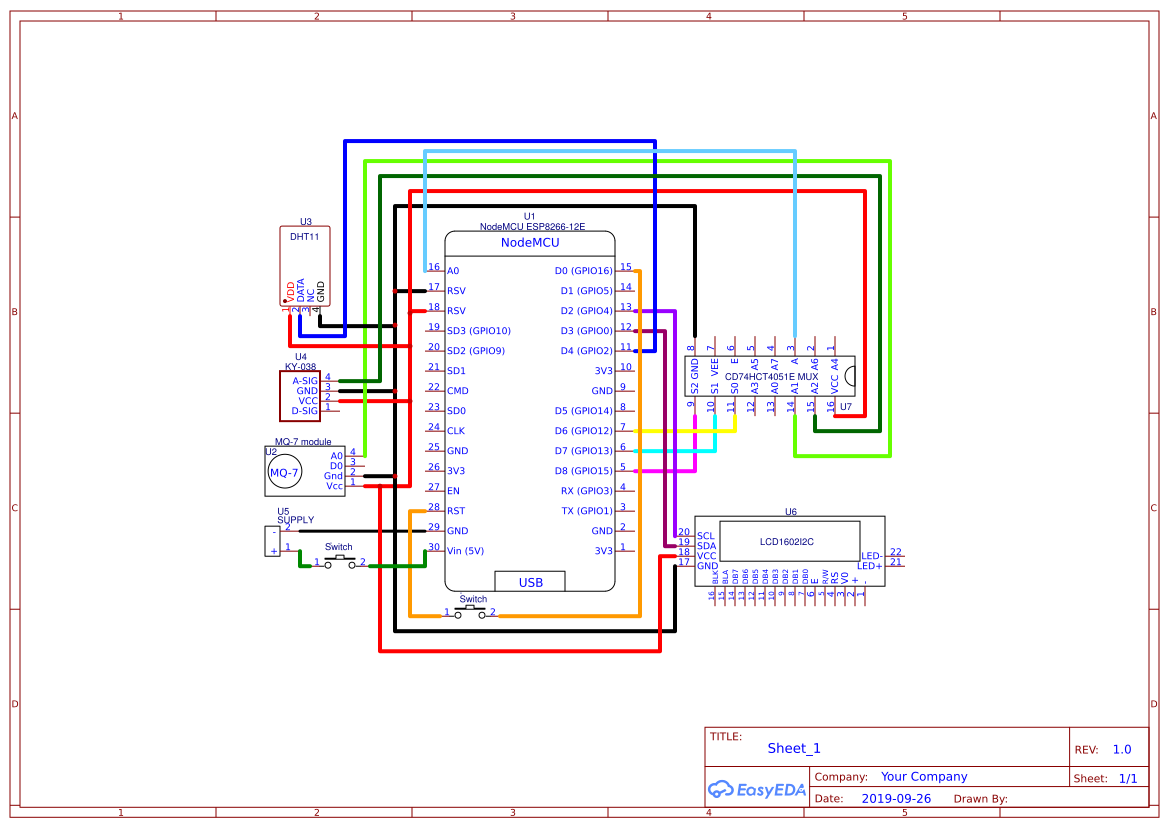Select the reset switch symbol below NodeMCU
This screenshot has height=828, width=1169.
(470, 613)
